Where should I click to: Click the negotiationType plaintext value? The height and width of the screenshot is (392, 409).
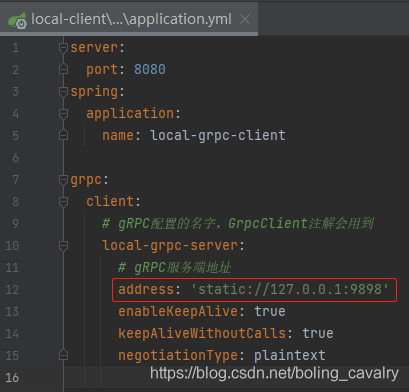(x=290, y=356)
